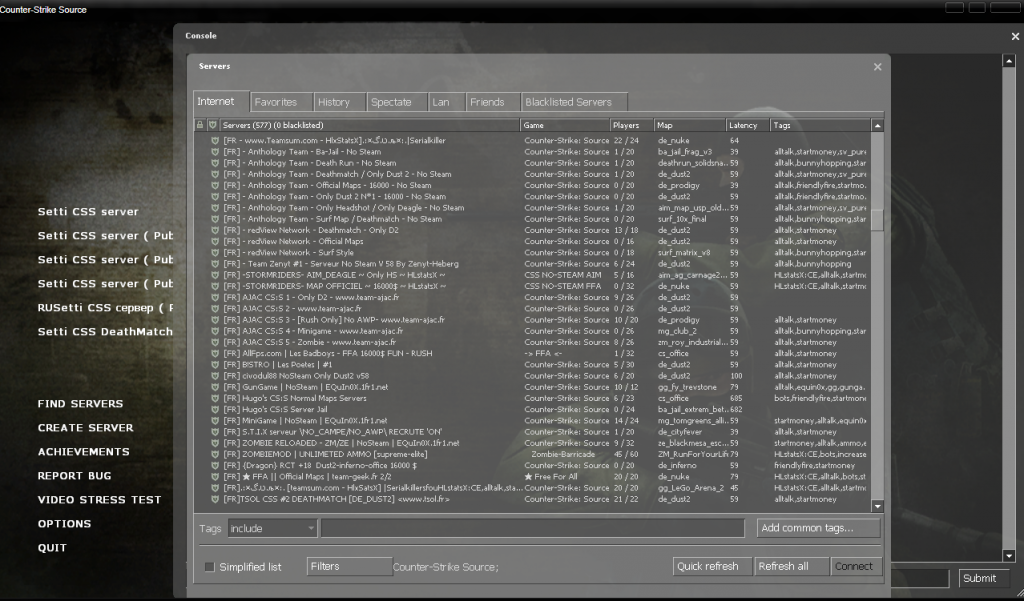
Task: Click the shield icon of the AJAC CS:S 1 row
Action: pyautogui.click(x=215, y=297)
